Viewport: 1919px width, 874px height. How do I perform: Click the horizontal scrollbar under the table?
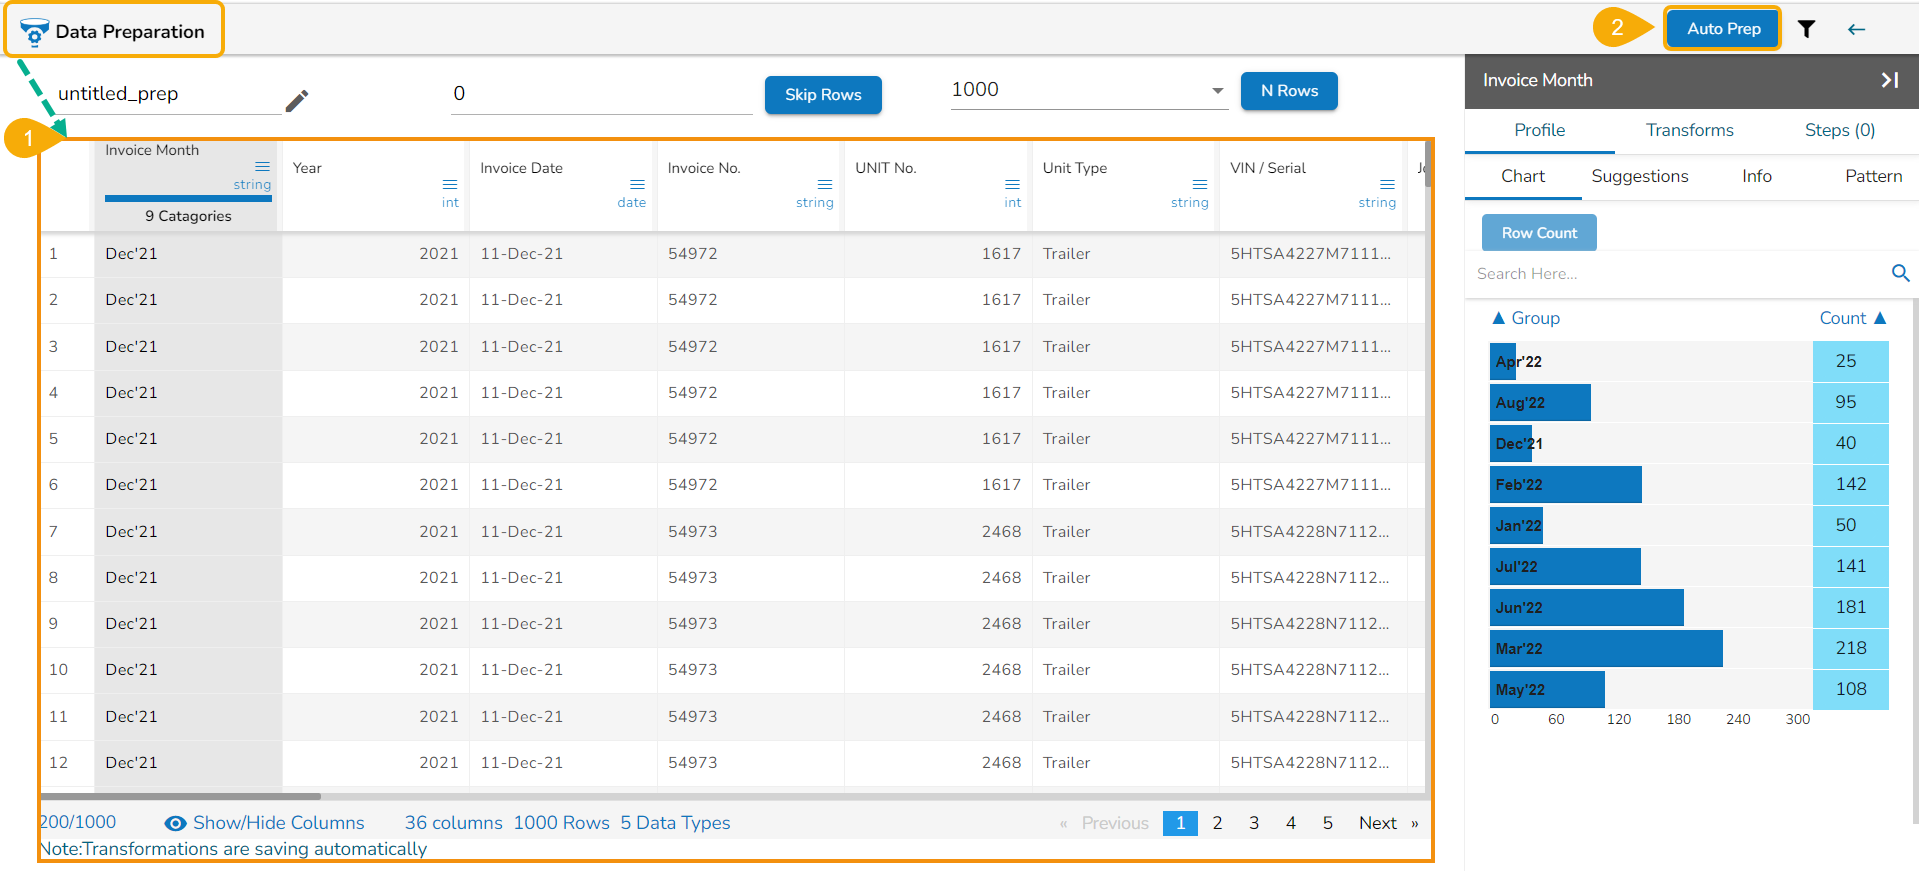point(180,797)
